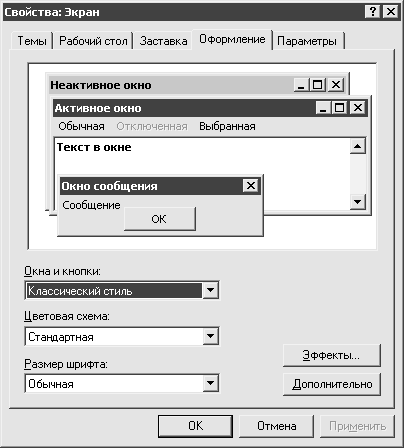
Task: Click minimize icon on Неактивное окно preview
Action: click(x=301, y=85)
